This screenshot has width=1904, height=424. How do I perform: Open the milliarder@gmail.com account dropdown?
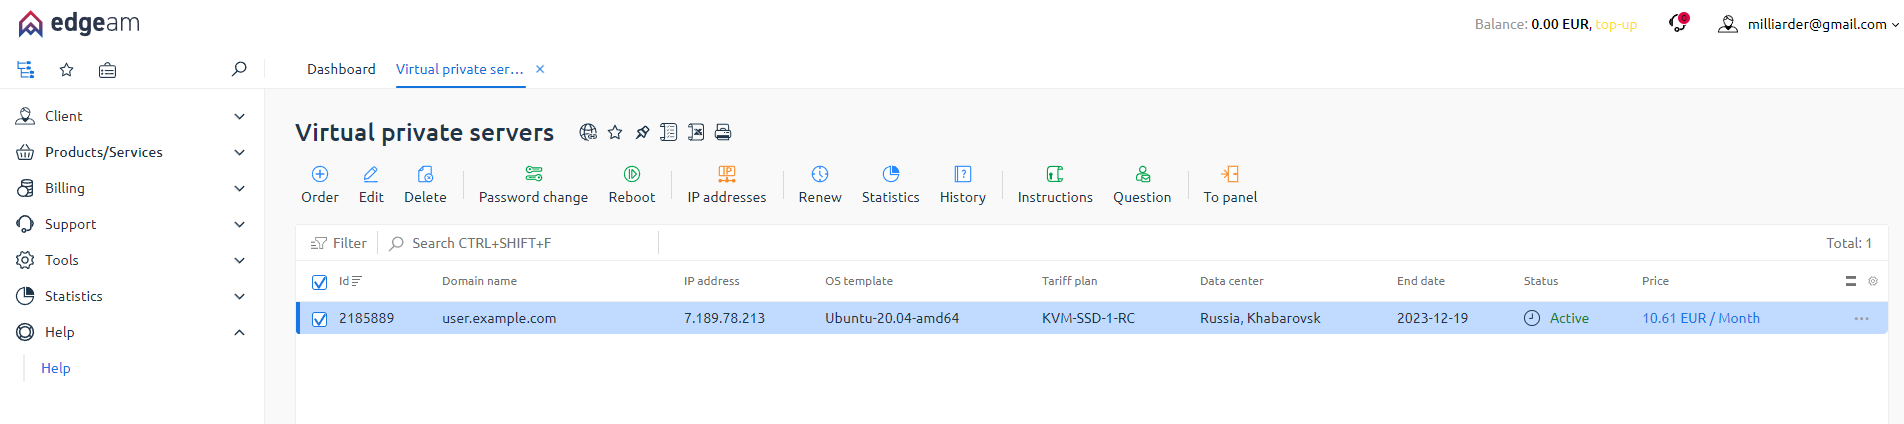pyautogui.click(x=1809, y=24)
